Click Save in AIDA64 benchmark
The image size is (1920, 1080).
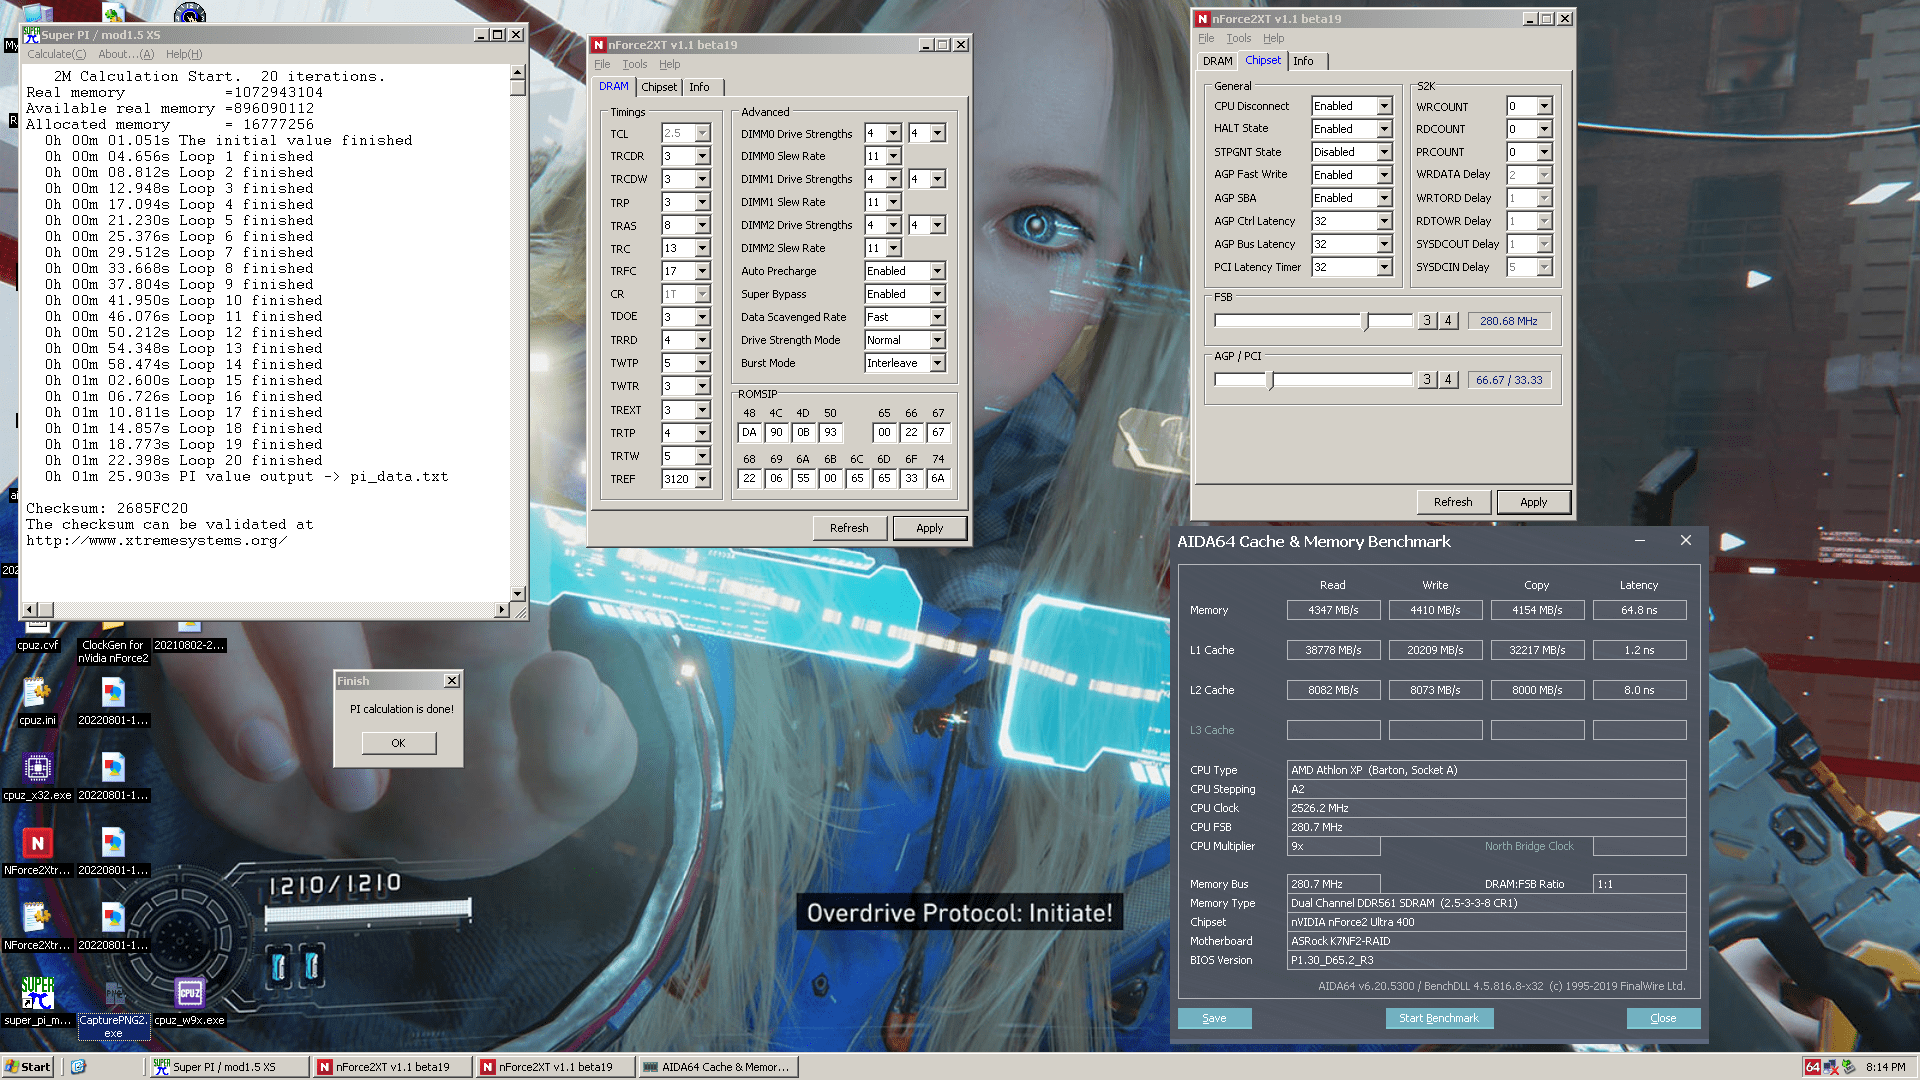[1214, 1018]
